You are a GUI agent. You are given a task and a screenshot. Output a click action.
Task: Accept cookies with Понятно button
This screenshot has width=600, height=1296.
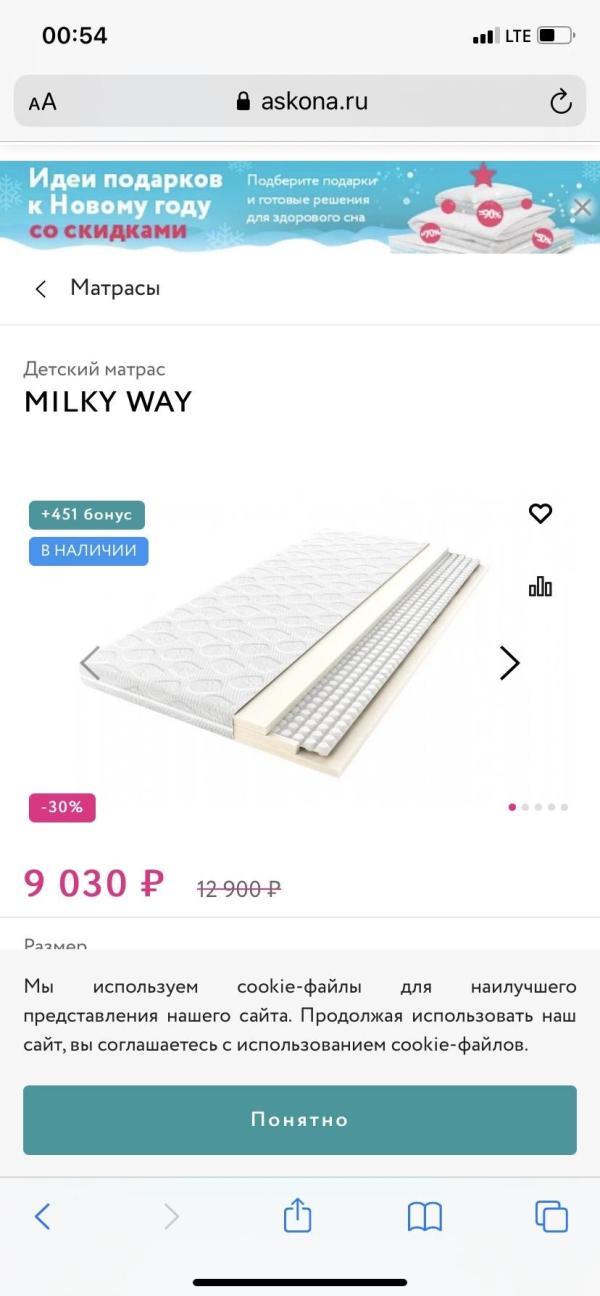point(300,1120)
